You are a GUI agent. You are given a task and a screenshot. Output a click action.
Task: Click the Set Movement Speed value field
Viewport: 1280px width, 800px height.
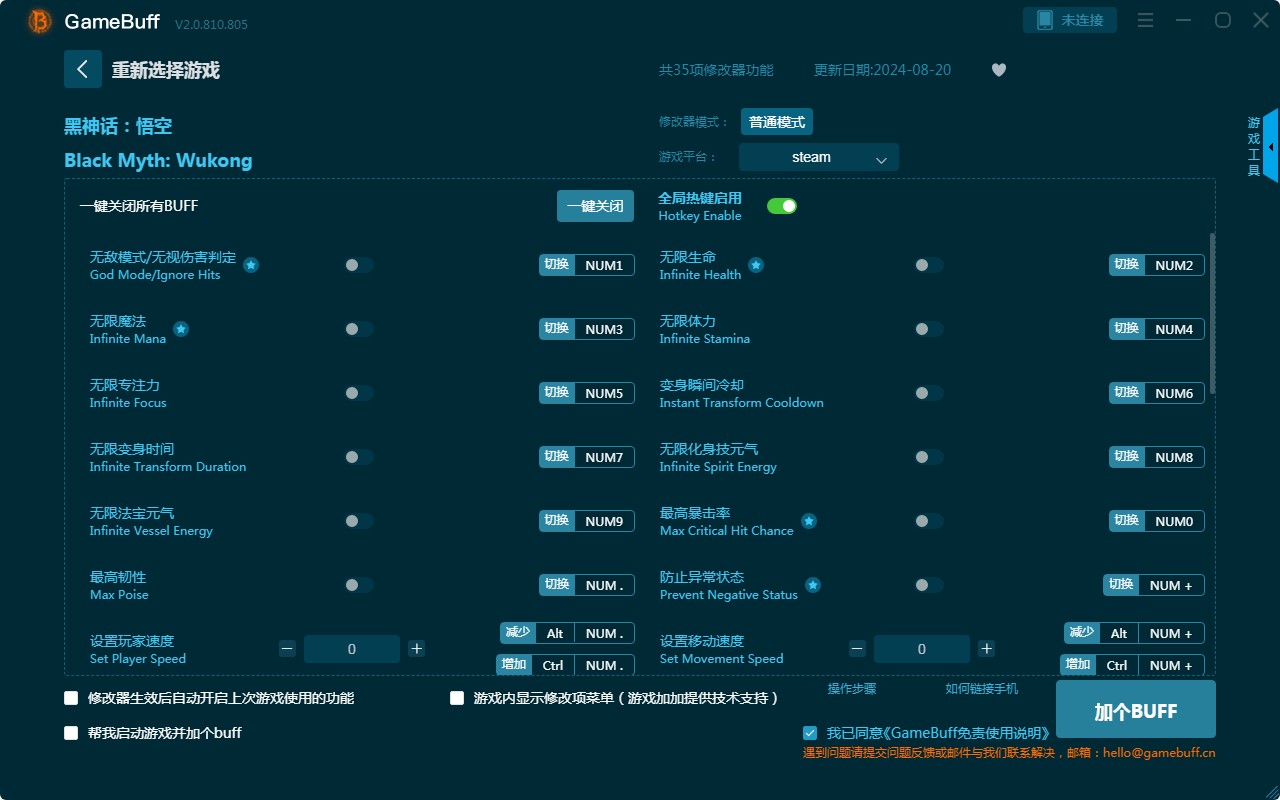tap(922, 649)
